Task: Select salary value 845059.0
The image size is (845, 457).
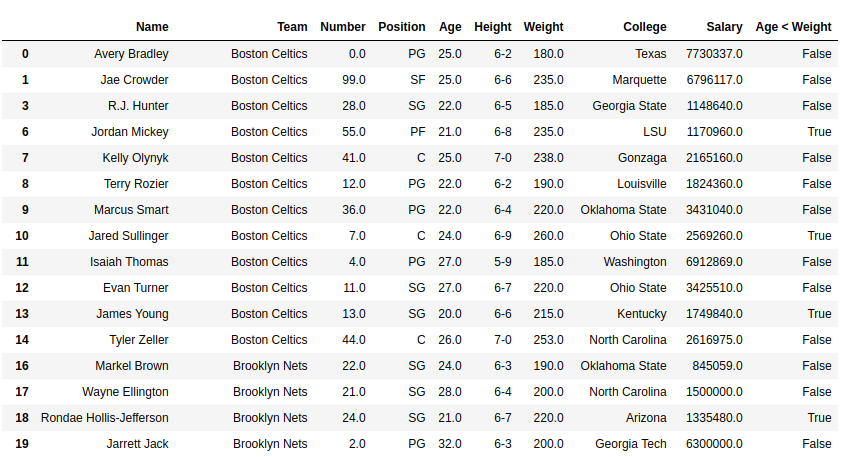Action: click(717, 365)
